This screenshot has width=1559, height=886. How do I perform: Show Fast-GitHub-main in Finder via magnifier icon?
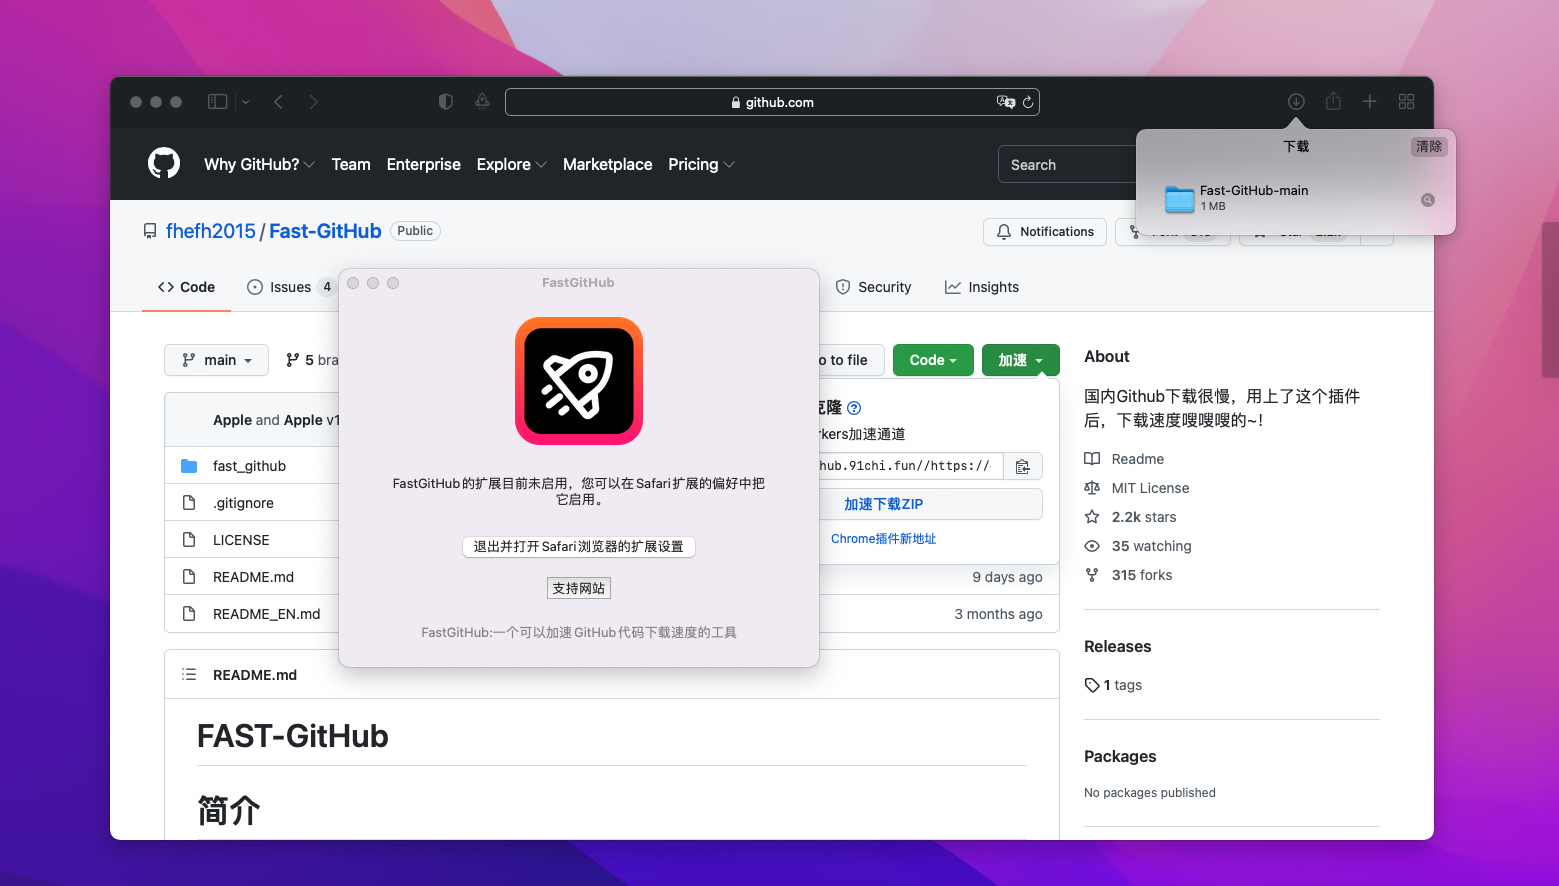1428,200
